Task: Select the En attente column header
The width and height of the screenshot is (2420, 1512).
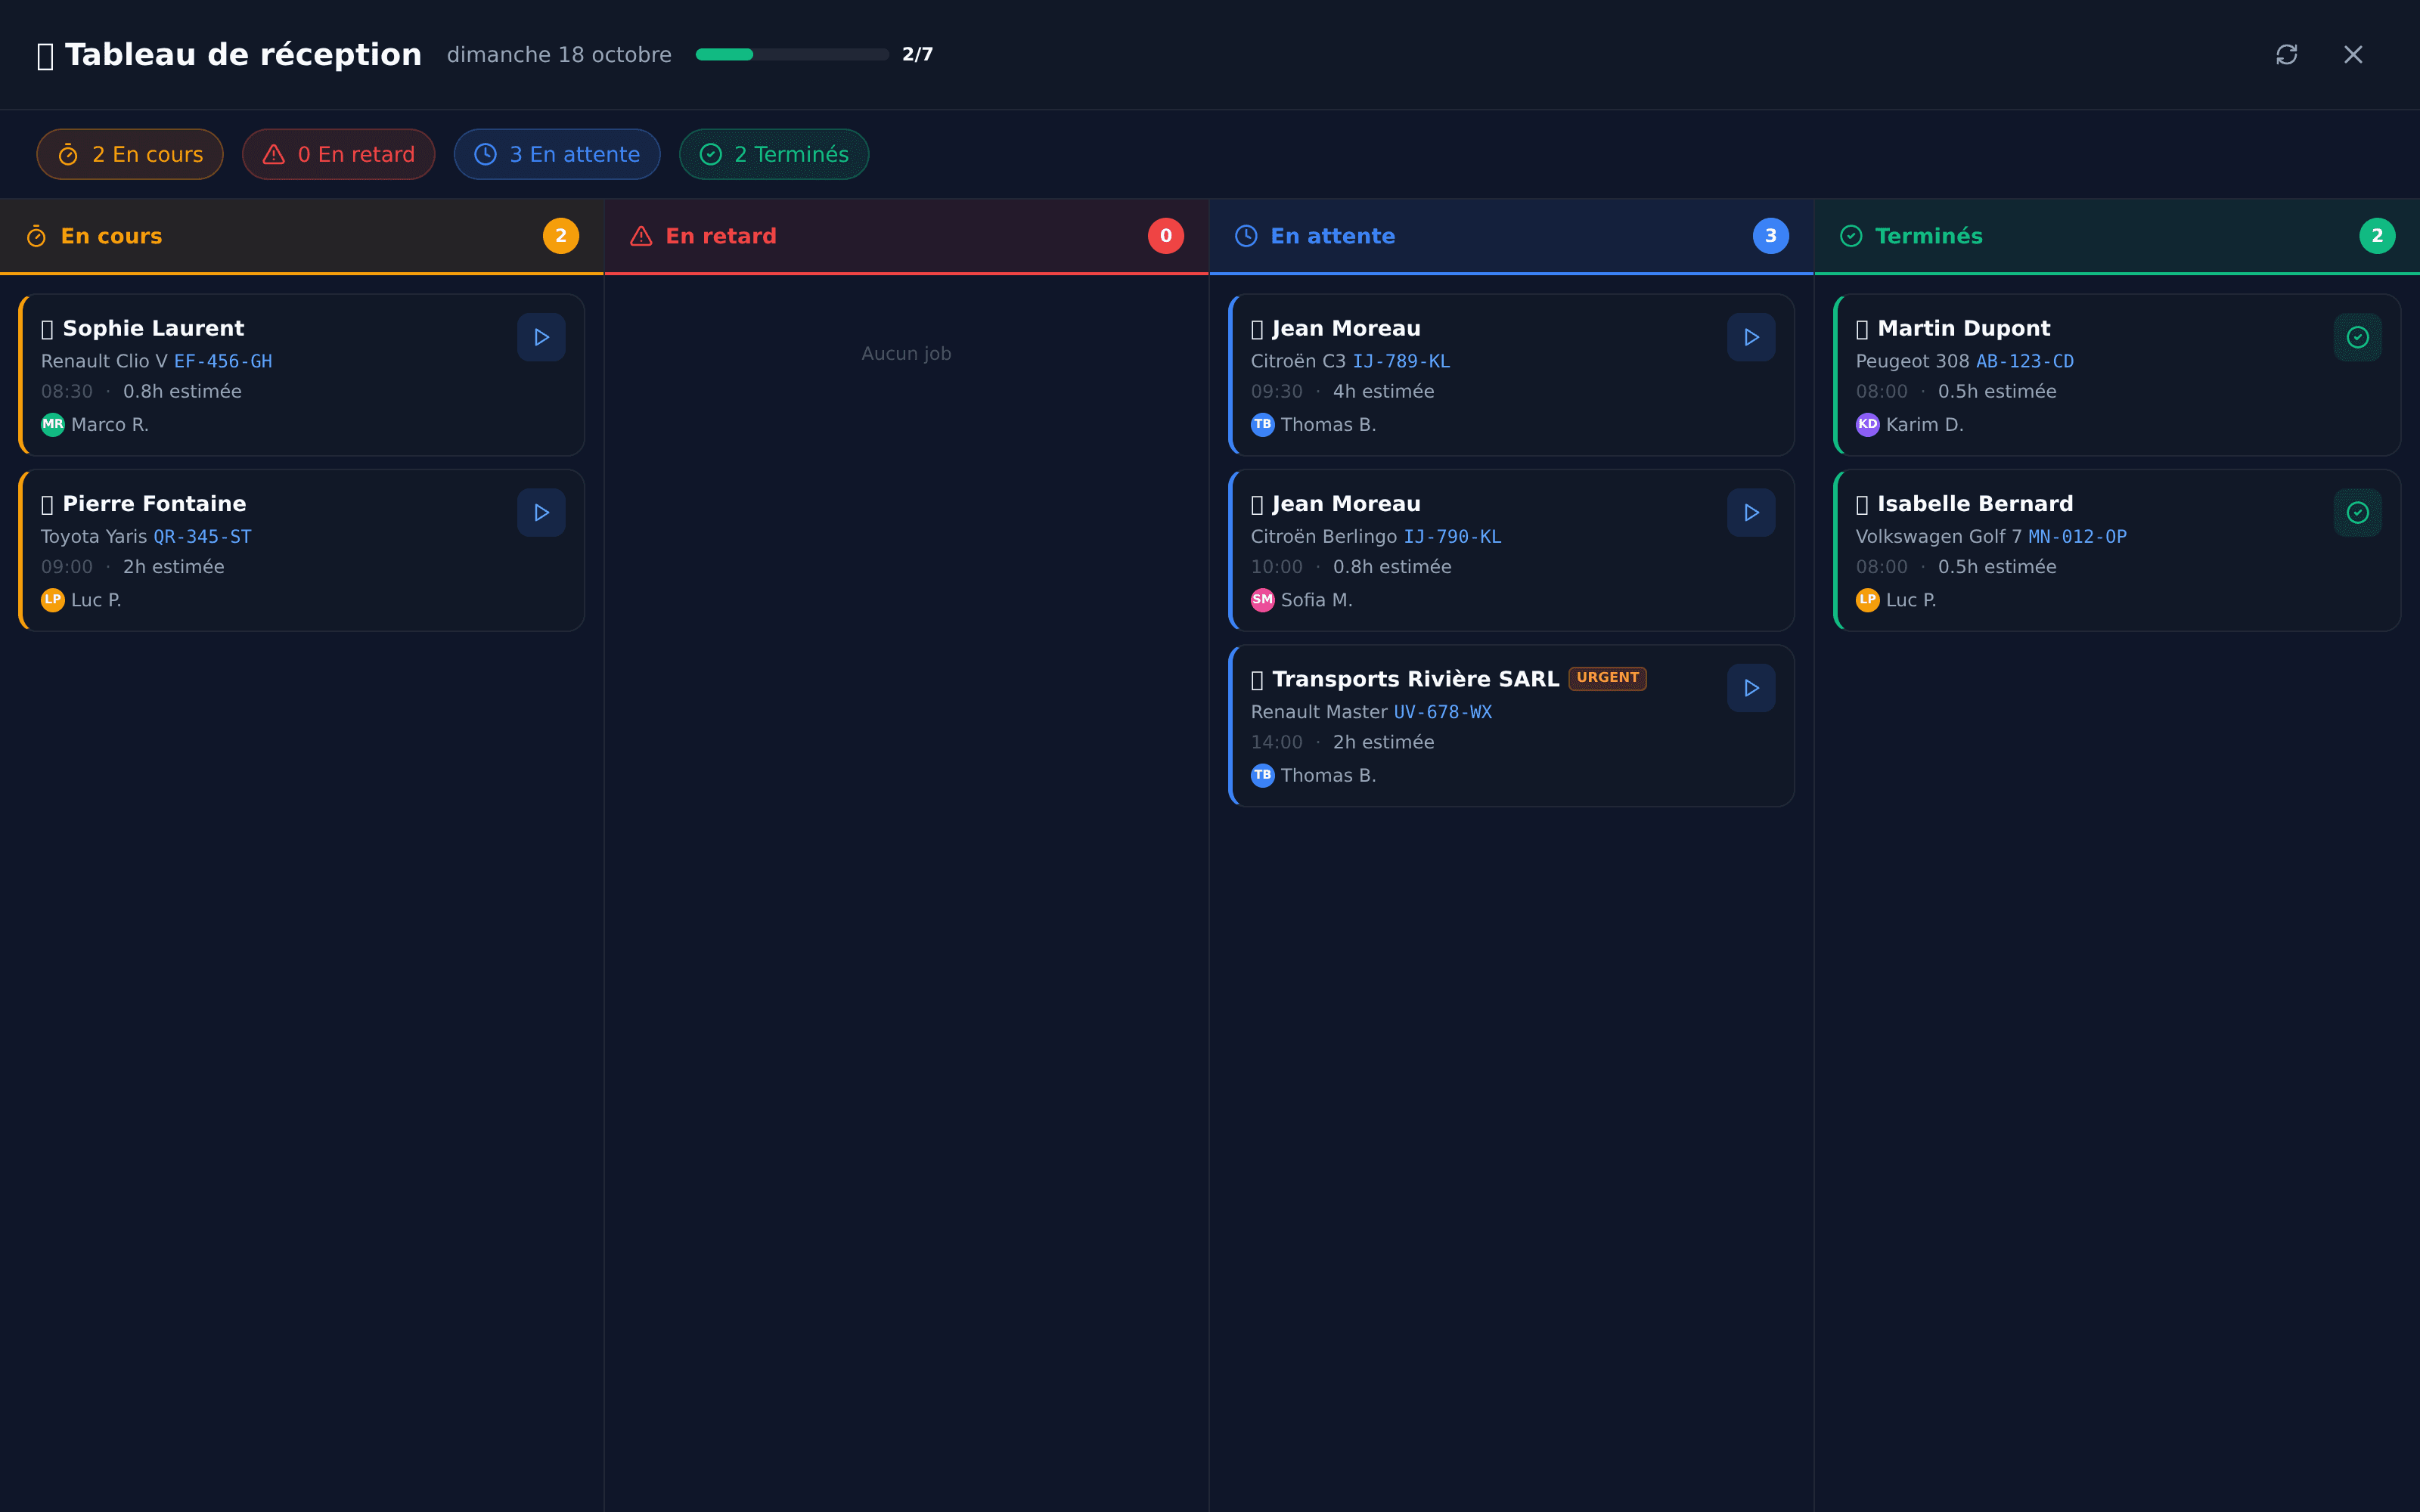Action: click(x=1512, y=236)
